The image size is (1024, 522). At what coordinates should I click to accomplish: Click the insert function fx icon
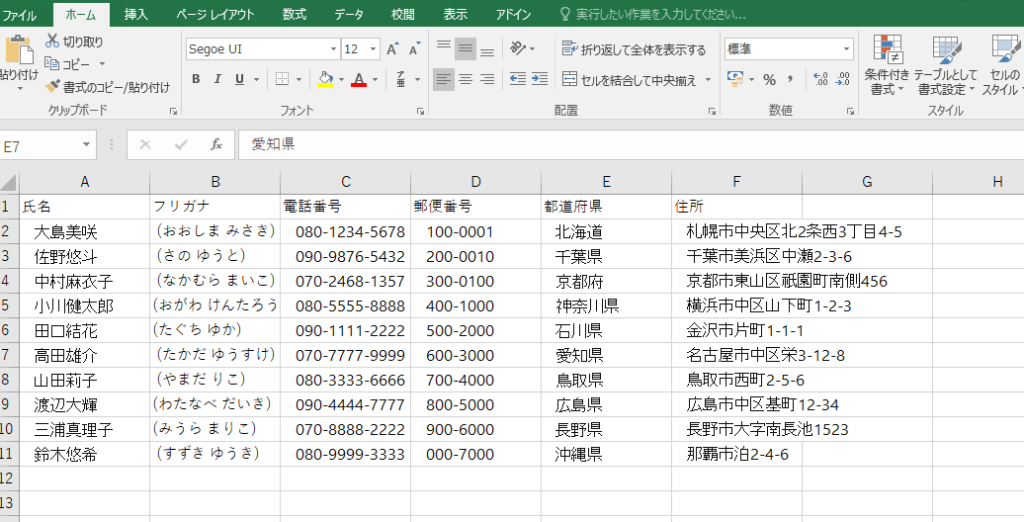[216, 145]
